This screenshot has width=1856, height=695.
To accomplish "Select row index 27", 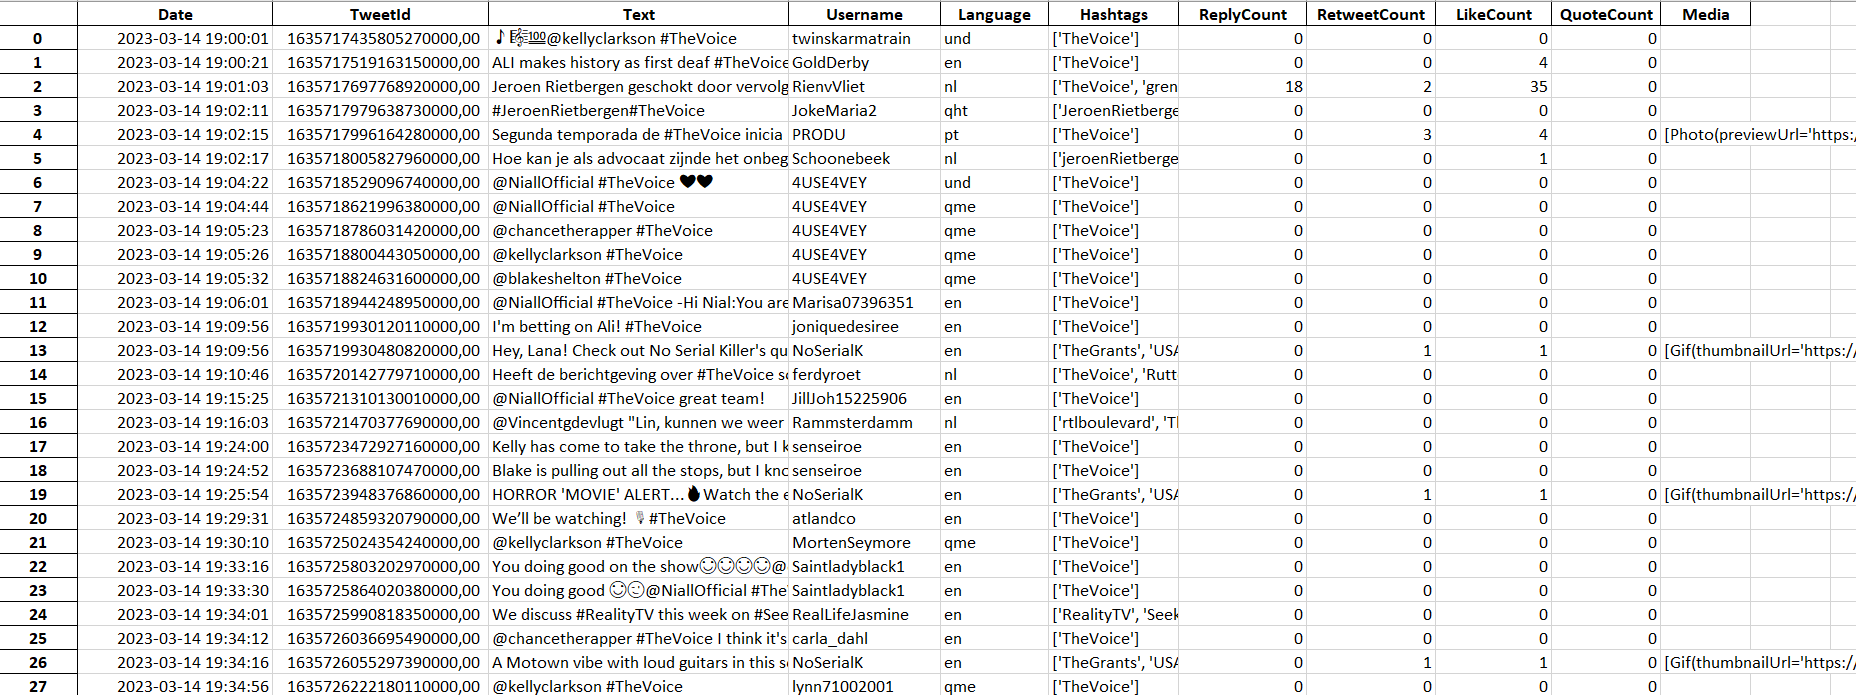I will pos(38,685).
